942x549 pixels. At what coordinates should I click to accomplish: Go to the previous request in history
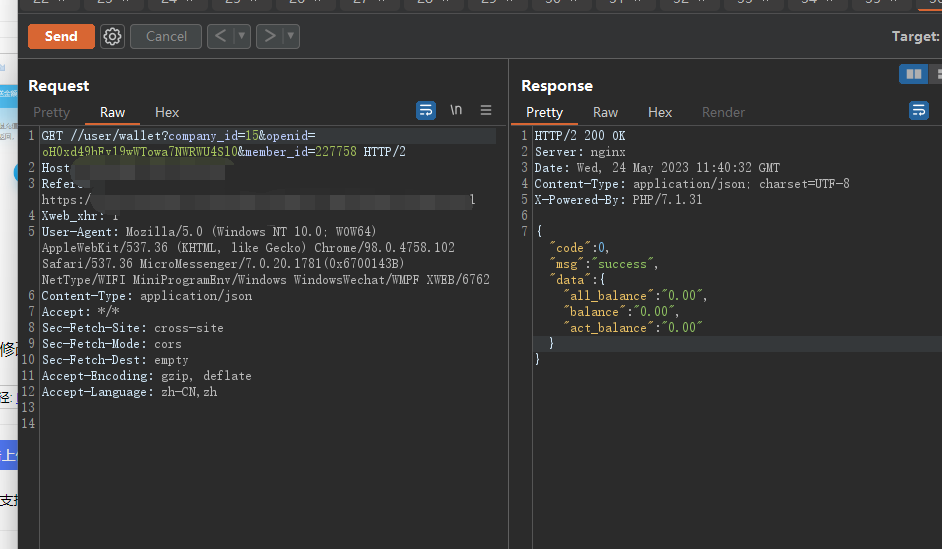pos(220,37)
